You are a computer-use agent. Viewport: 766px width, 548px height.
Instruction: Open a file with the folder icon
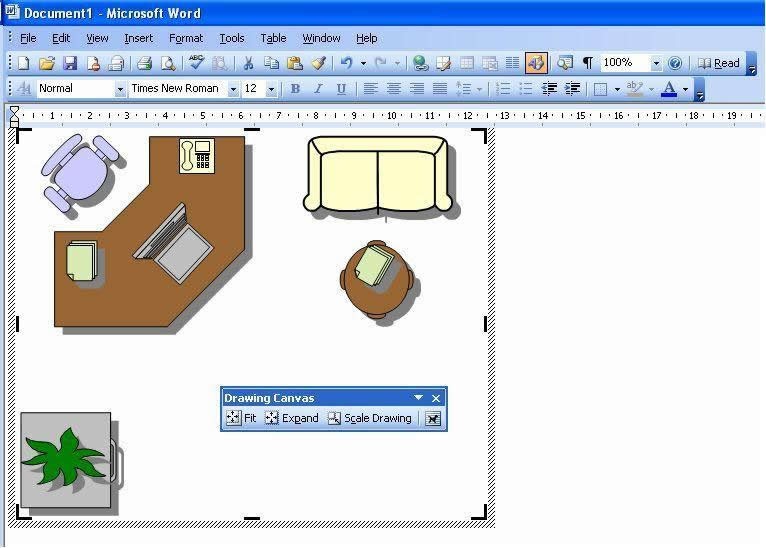47,63
